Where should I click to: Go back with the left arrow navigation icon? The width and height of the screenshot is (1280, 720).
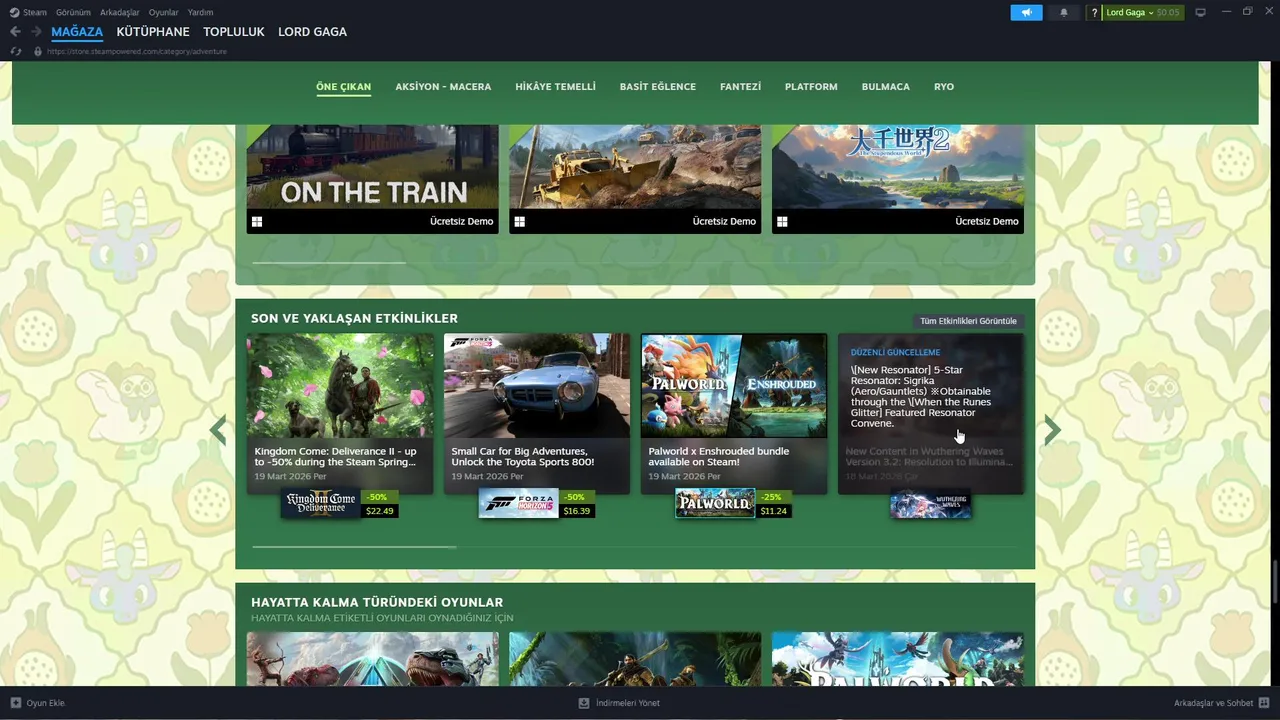15,32
